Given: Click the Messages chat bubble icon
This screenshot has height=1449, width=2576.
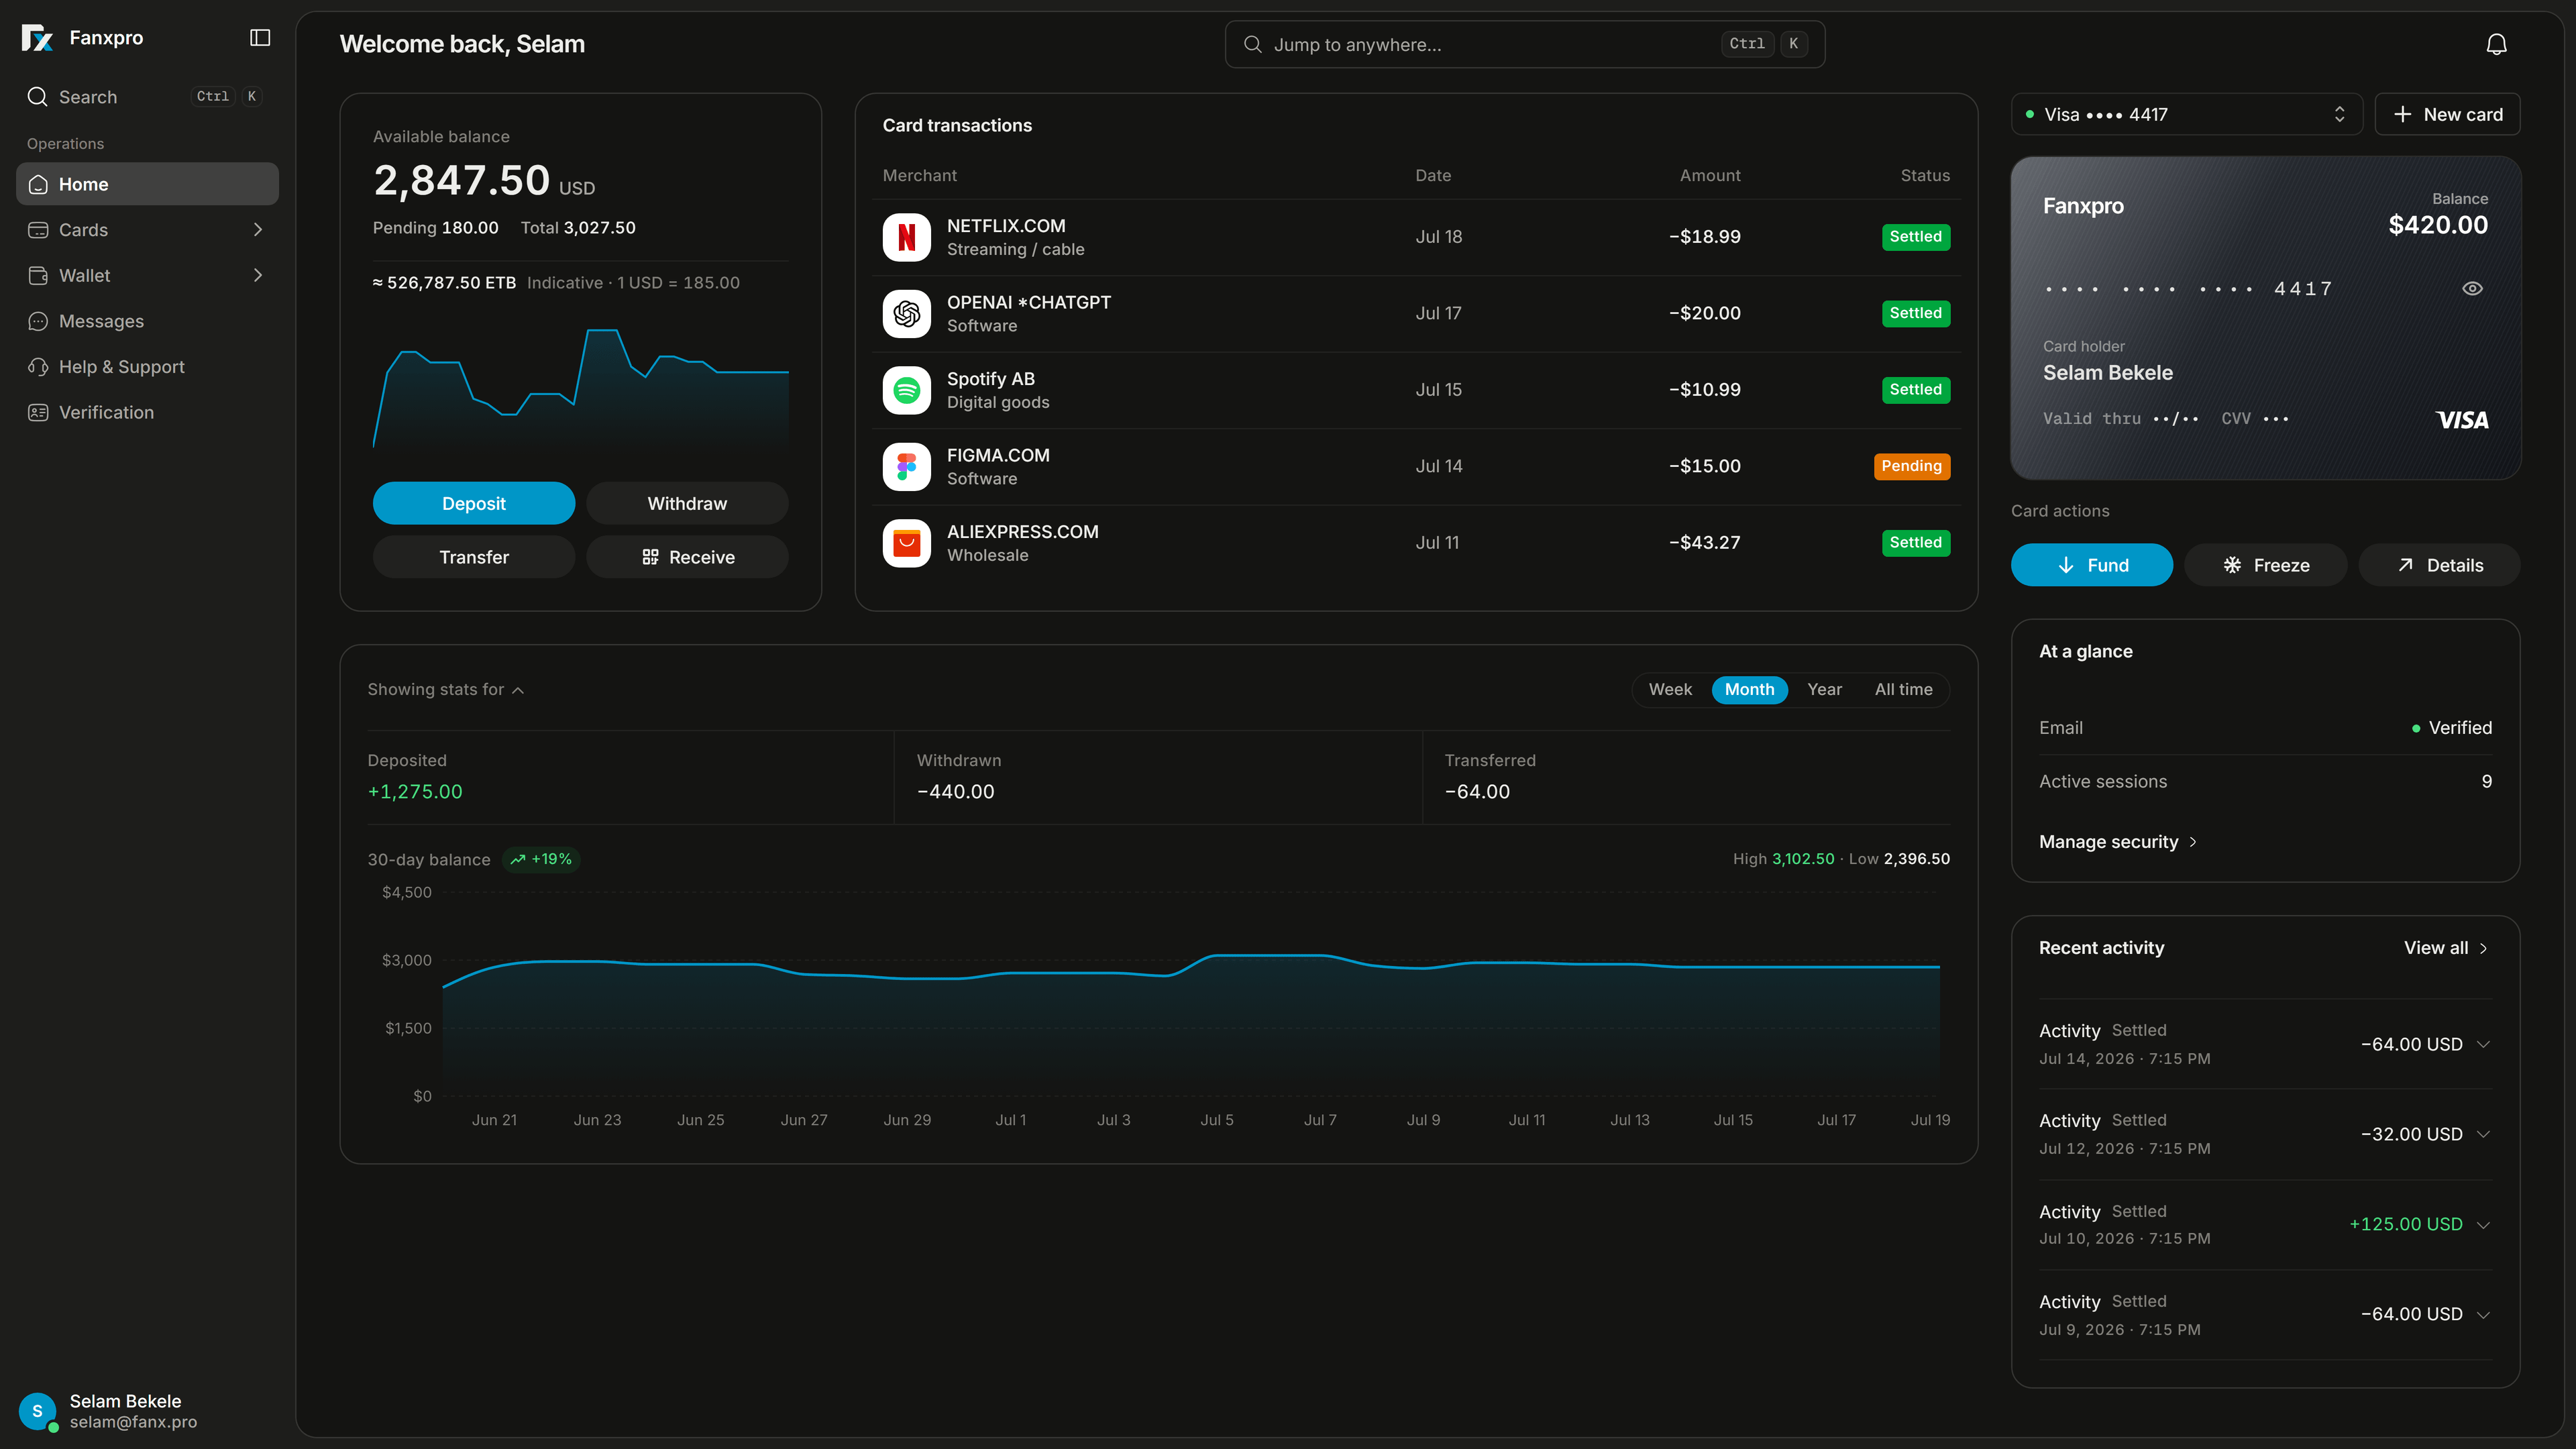Looking at the screenshot, I should (38, 321).
